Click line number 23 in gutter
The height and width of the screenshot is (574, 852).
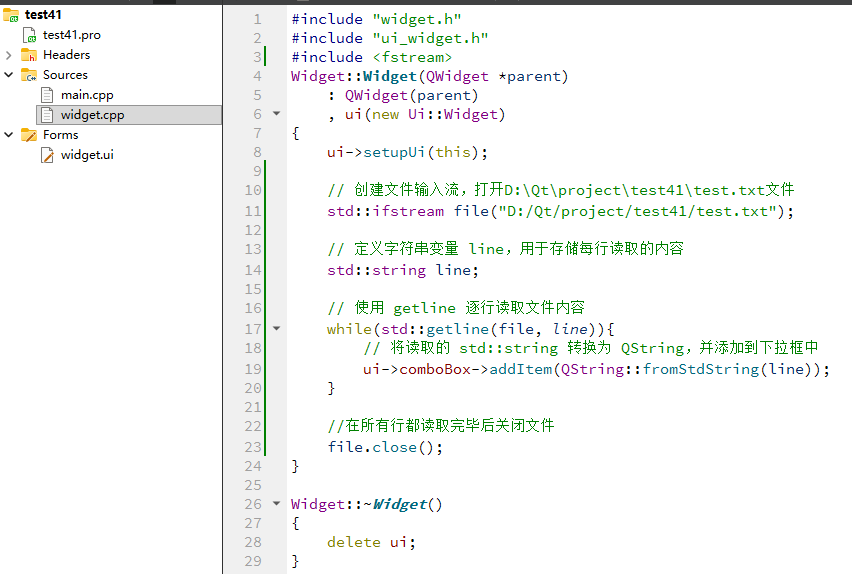click(x=253, y=447)
